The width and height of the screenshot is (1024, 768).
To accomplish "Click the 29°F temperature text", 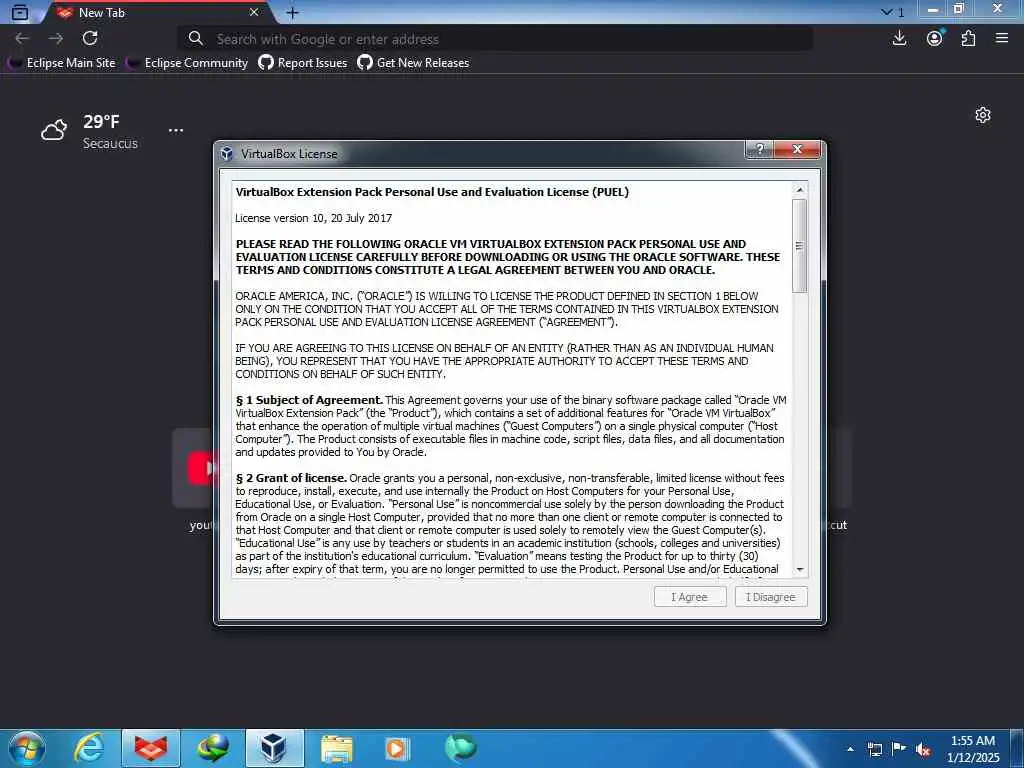I will pos(101,121).
